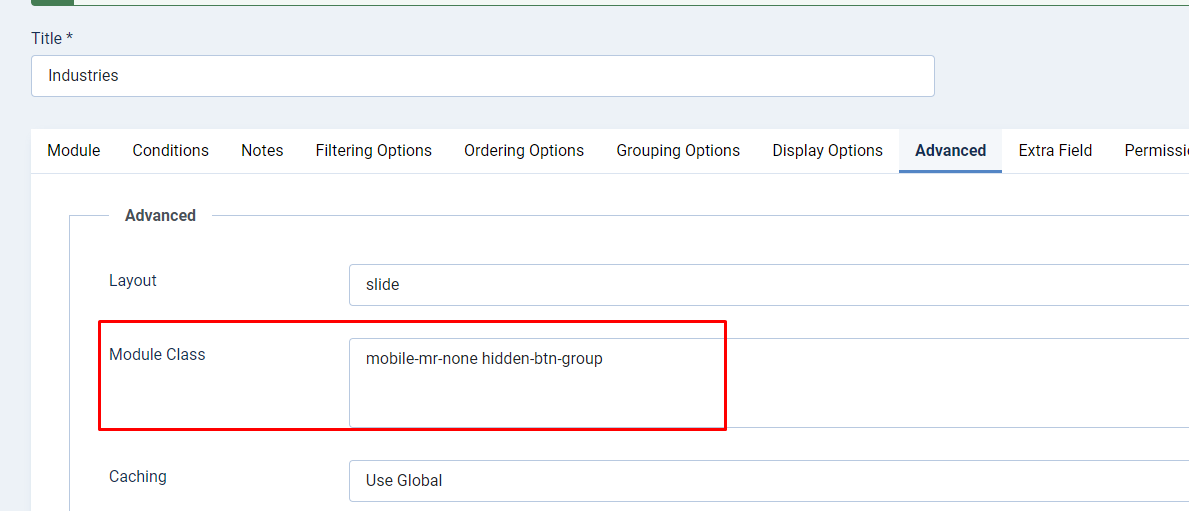Image resolution: width=1189 pixels, height=511 pixels.
Task: Click the Advanced fieldset legend heading
Action: [160, 216]
